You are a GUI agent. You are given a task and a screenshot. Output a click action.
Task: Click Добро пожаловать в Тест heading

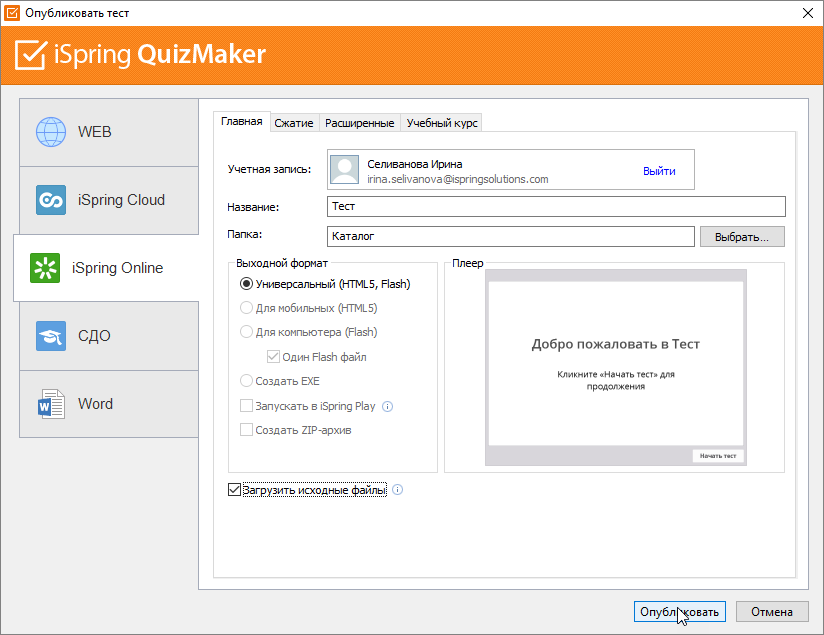click(x=615, y=344)
